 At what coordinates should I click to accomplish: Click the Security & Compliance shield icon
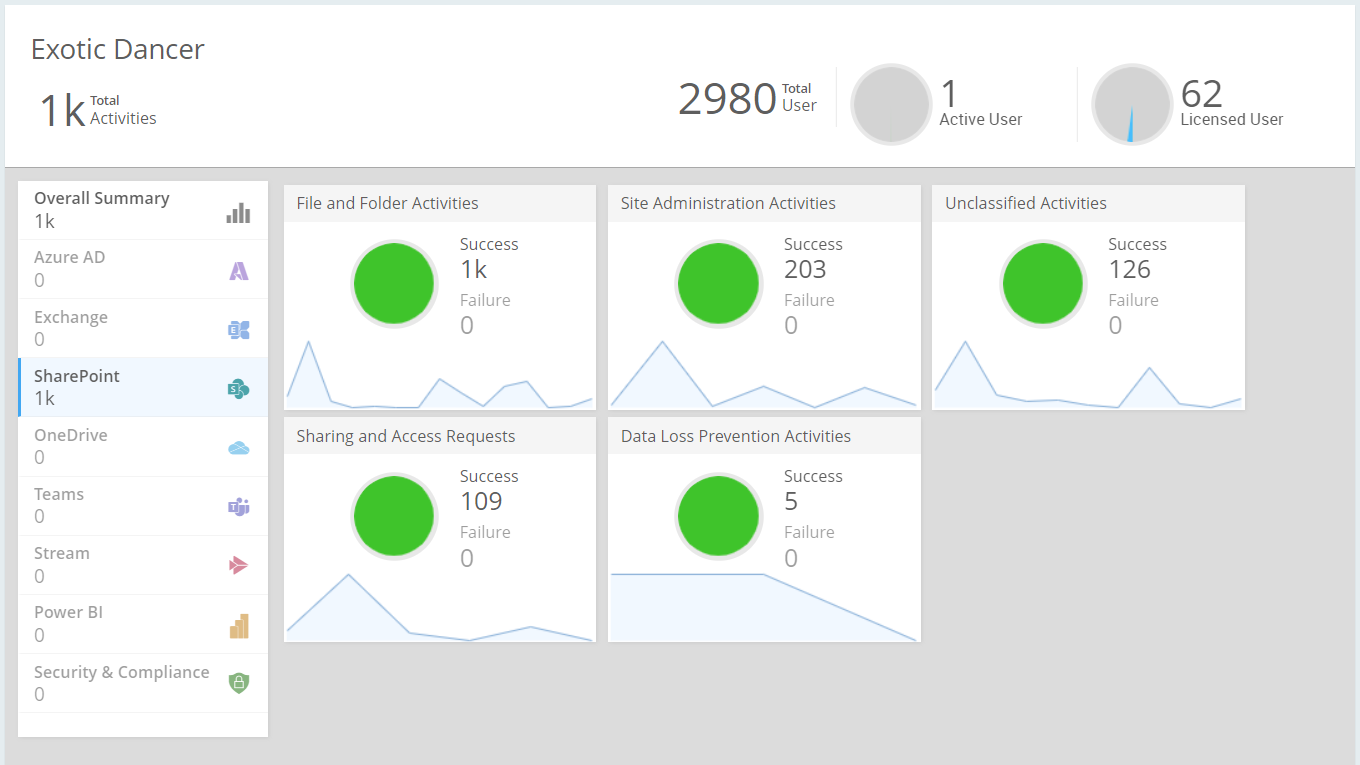238,683
